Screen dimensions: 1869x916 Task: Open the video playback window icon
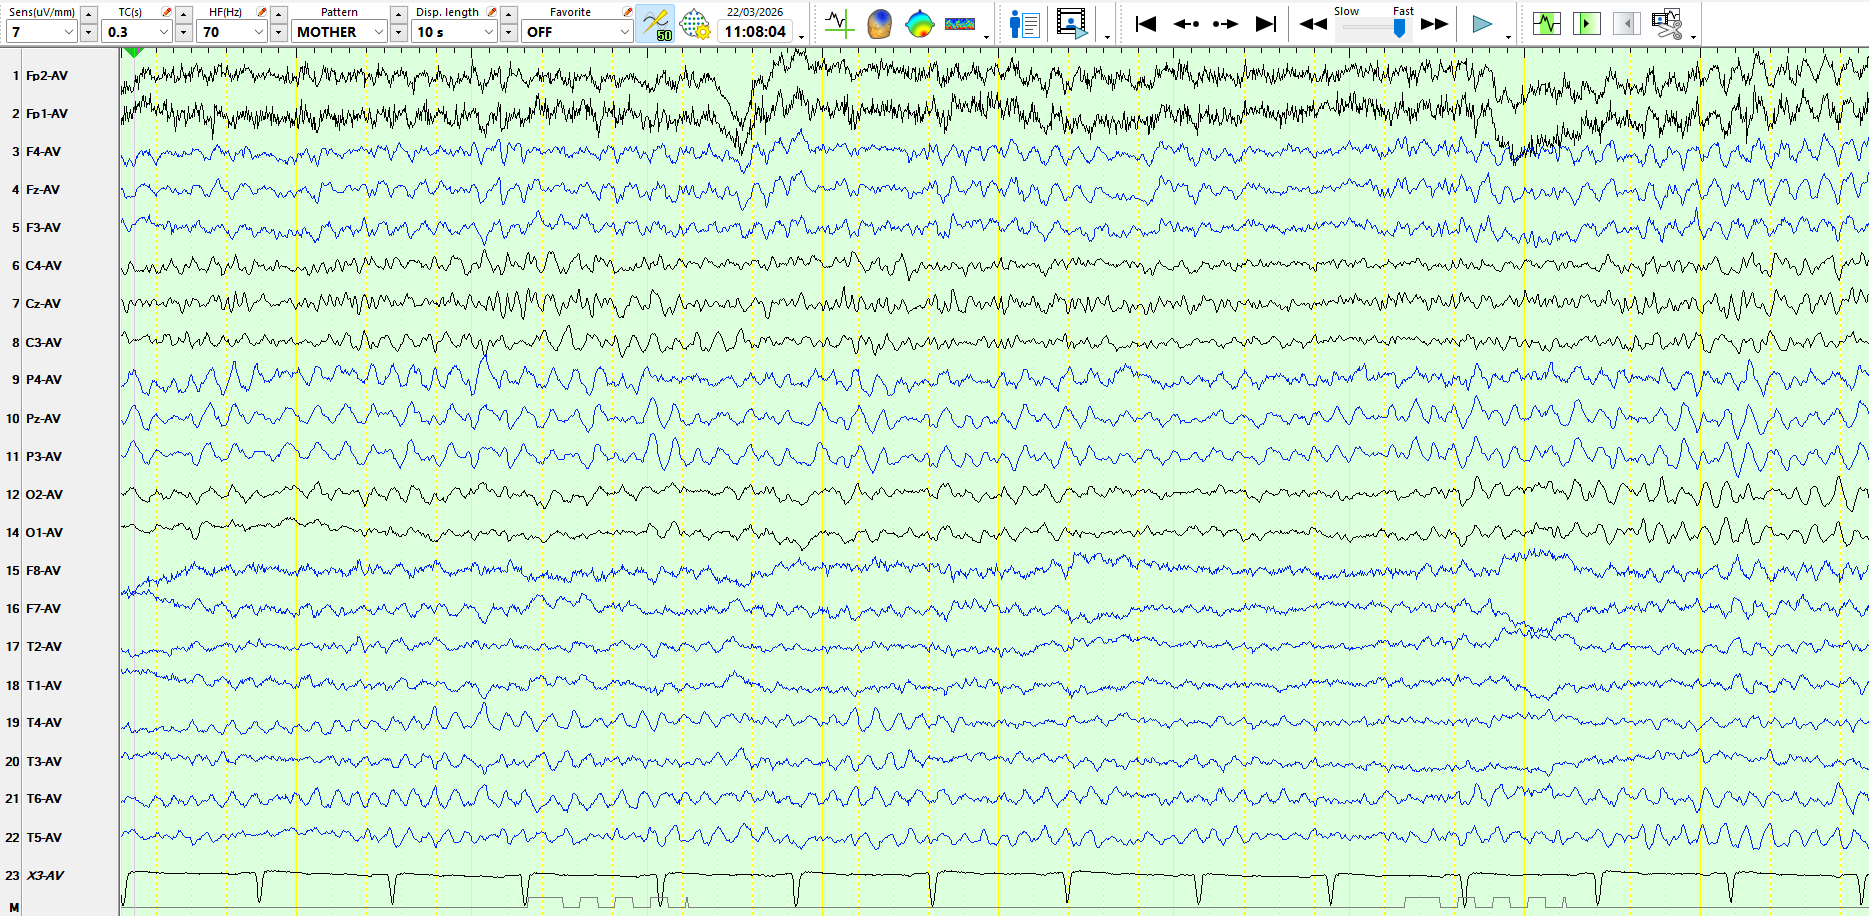pos(1072,24)
